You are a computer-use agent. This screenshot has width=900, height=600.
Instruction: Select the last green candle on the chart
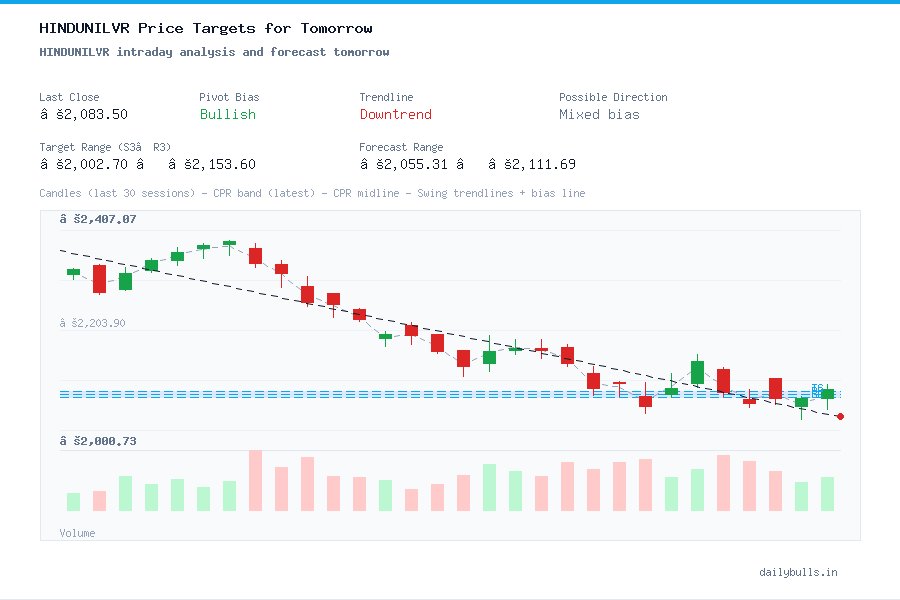[x=828, y=393]
